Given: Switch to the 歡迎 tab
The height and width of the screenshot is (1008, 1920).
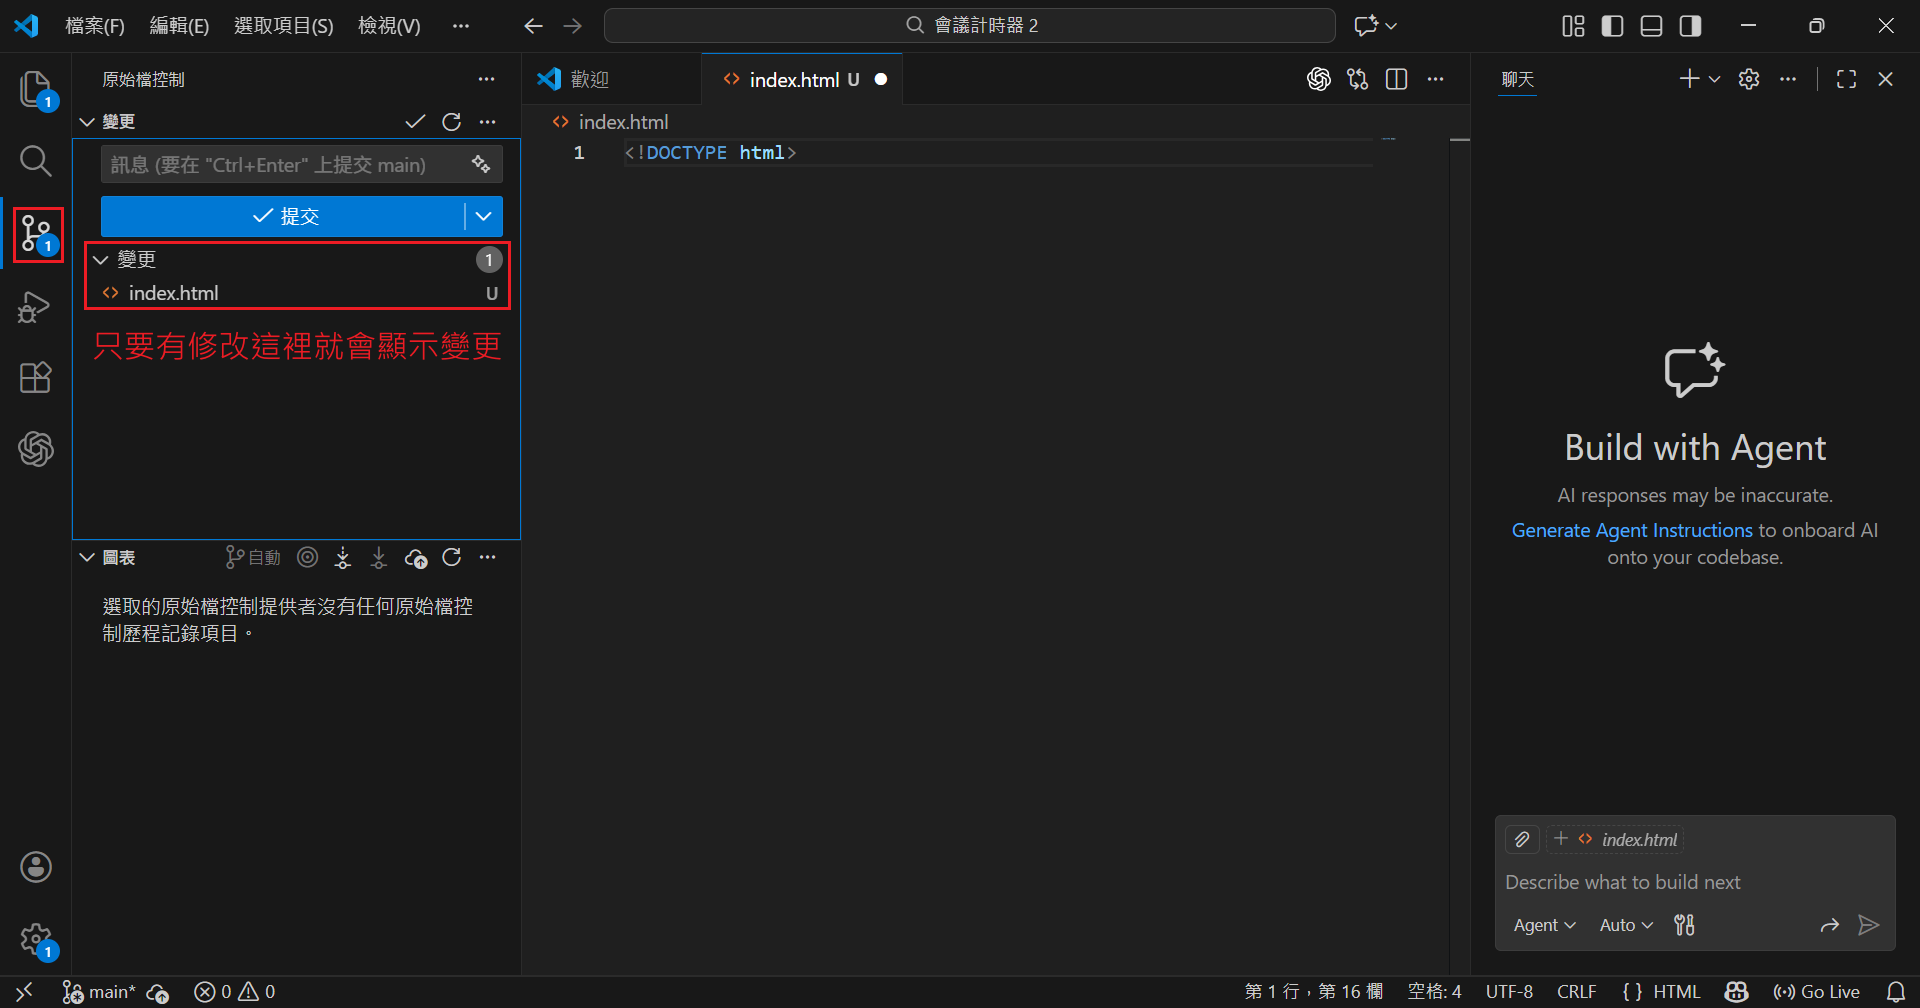Looking at the screenshot, I should [589, 80].
